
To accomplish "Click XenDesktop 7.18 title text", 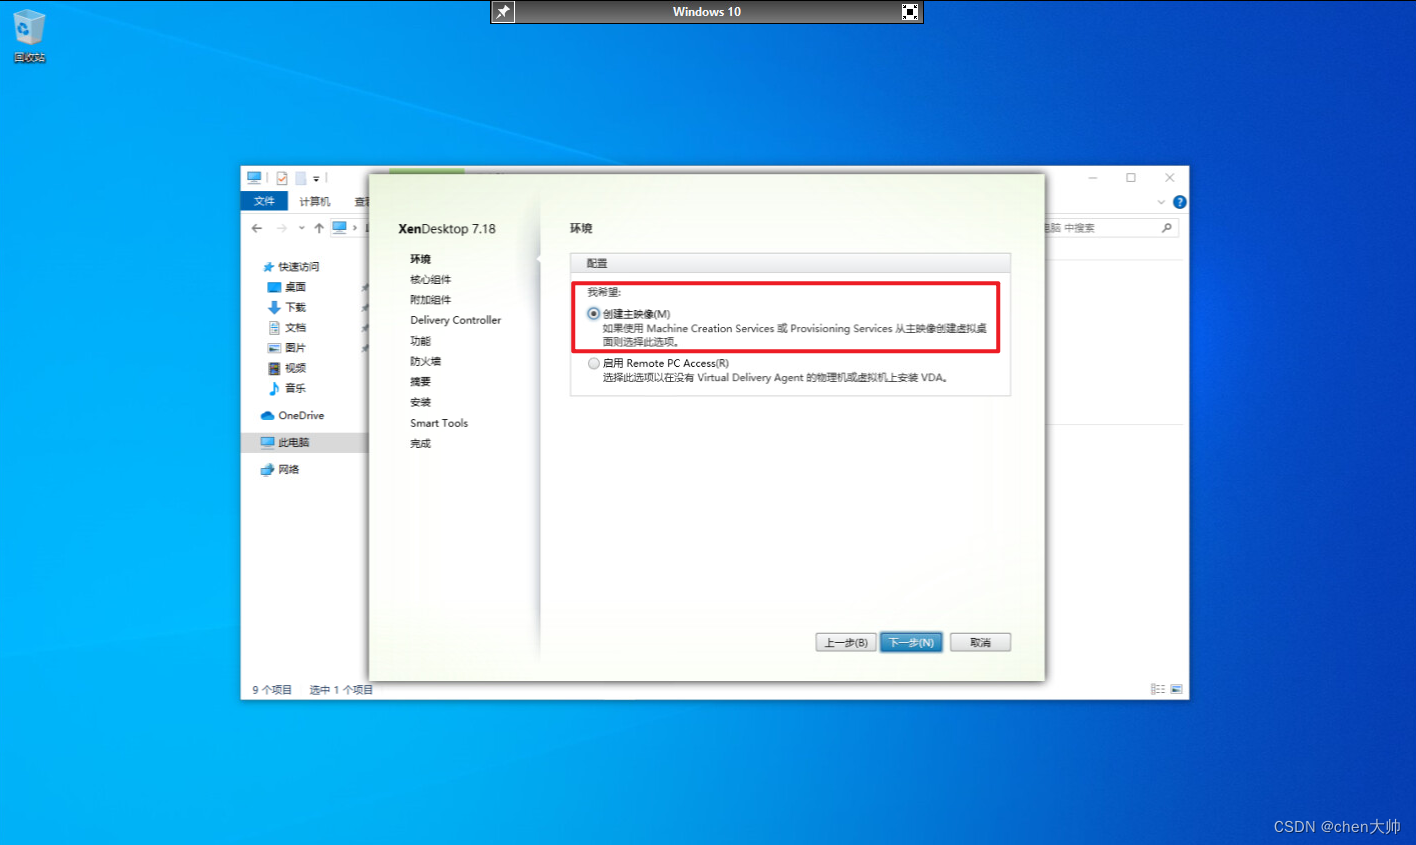I will (x=447, y=229).
